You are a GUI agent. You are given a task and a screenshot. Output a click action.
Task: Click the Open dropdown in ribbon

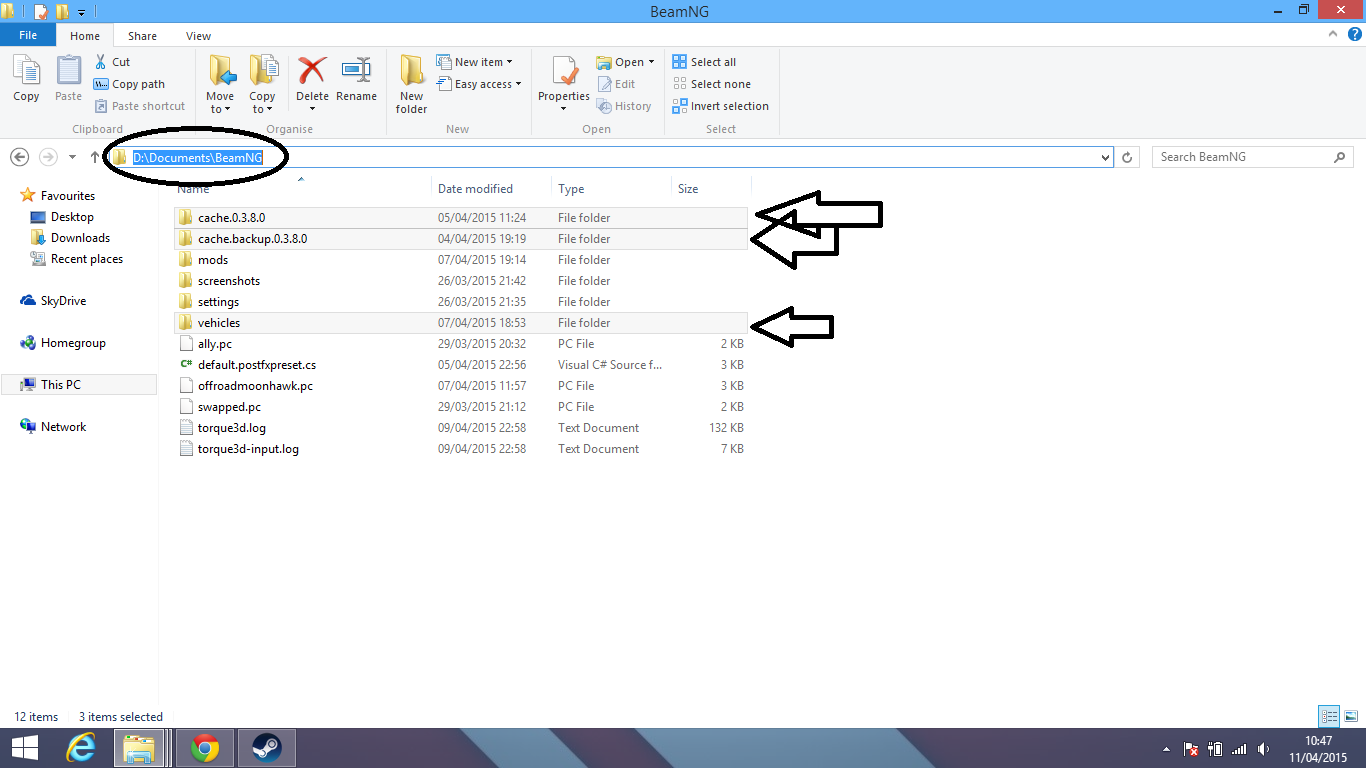[x=625, y=62]
